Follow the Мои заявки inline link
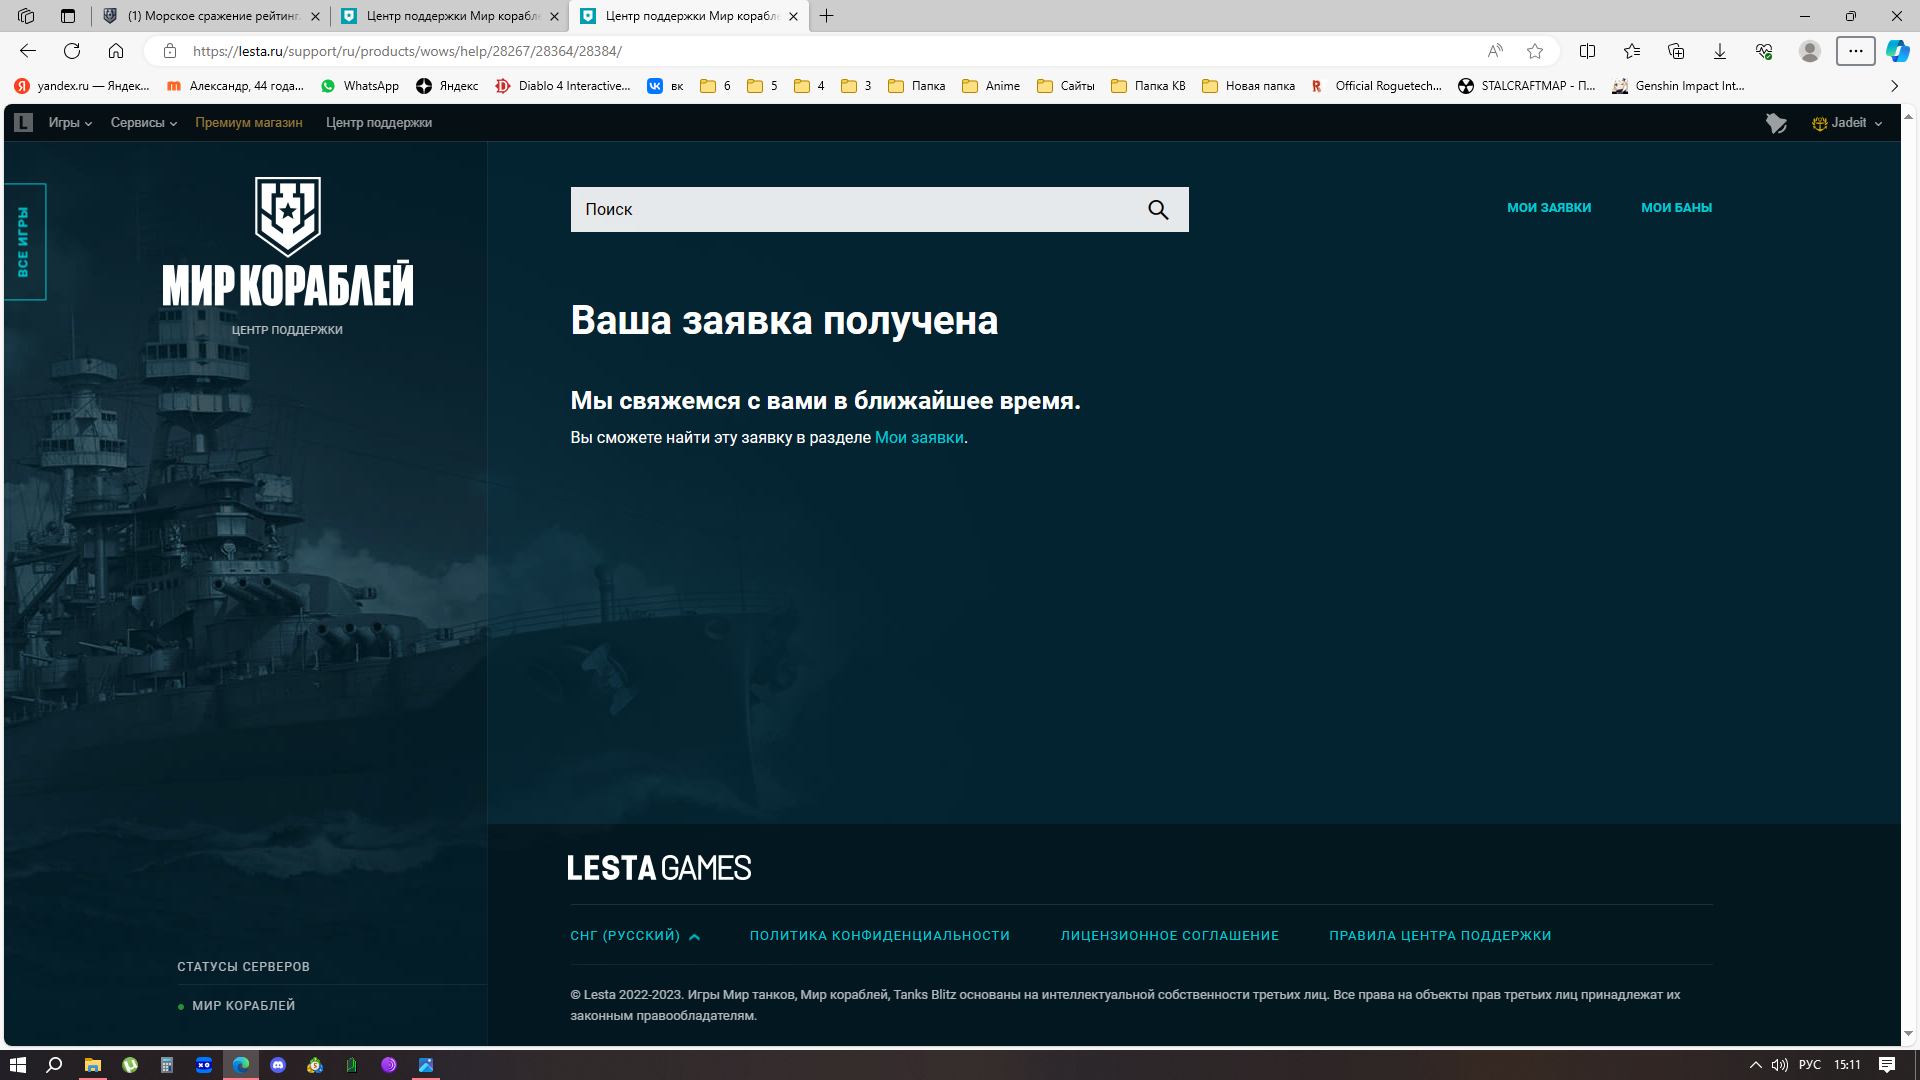The width and height of the screenshot is (1920, 1080). 919,438
